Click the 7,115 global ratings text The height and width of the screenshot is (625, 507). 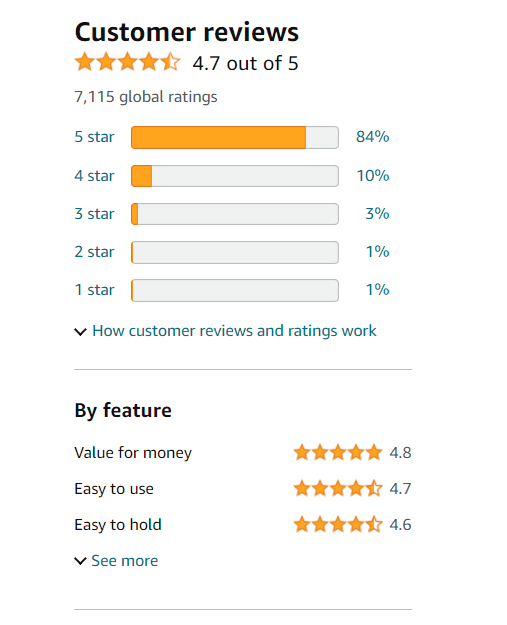coord(146,97)
